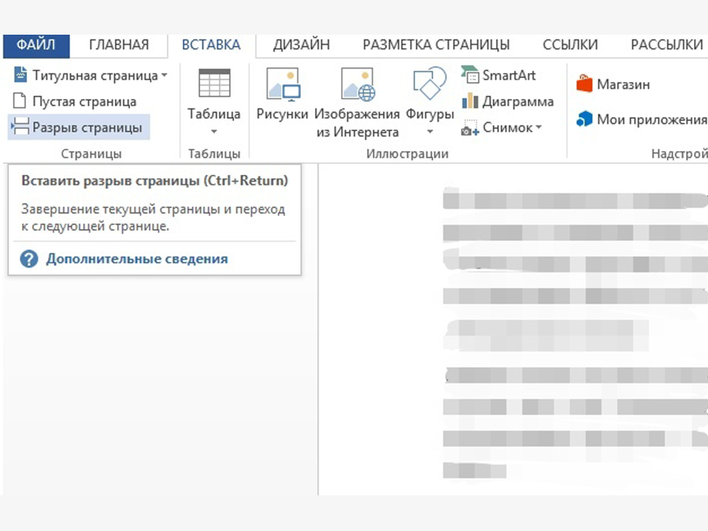708x531 pixels.
Task: Click the help question mark icon
Action: coord(29,259)
